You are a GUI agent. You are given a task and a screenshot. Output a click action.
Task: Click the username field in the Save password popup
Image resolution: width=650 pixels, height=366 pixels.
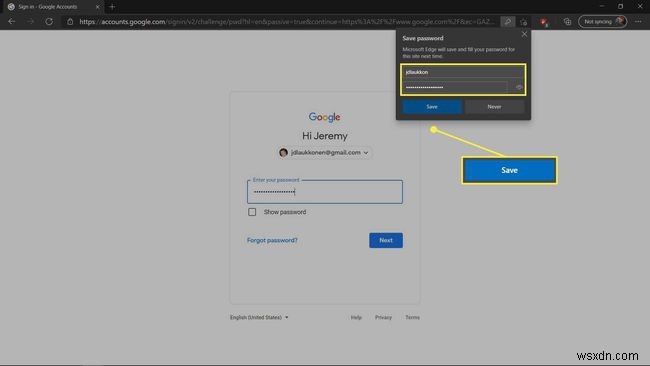click(x=463, y=72)
